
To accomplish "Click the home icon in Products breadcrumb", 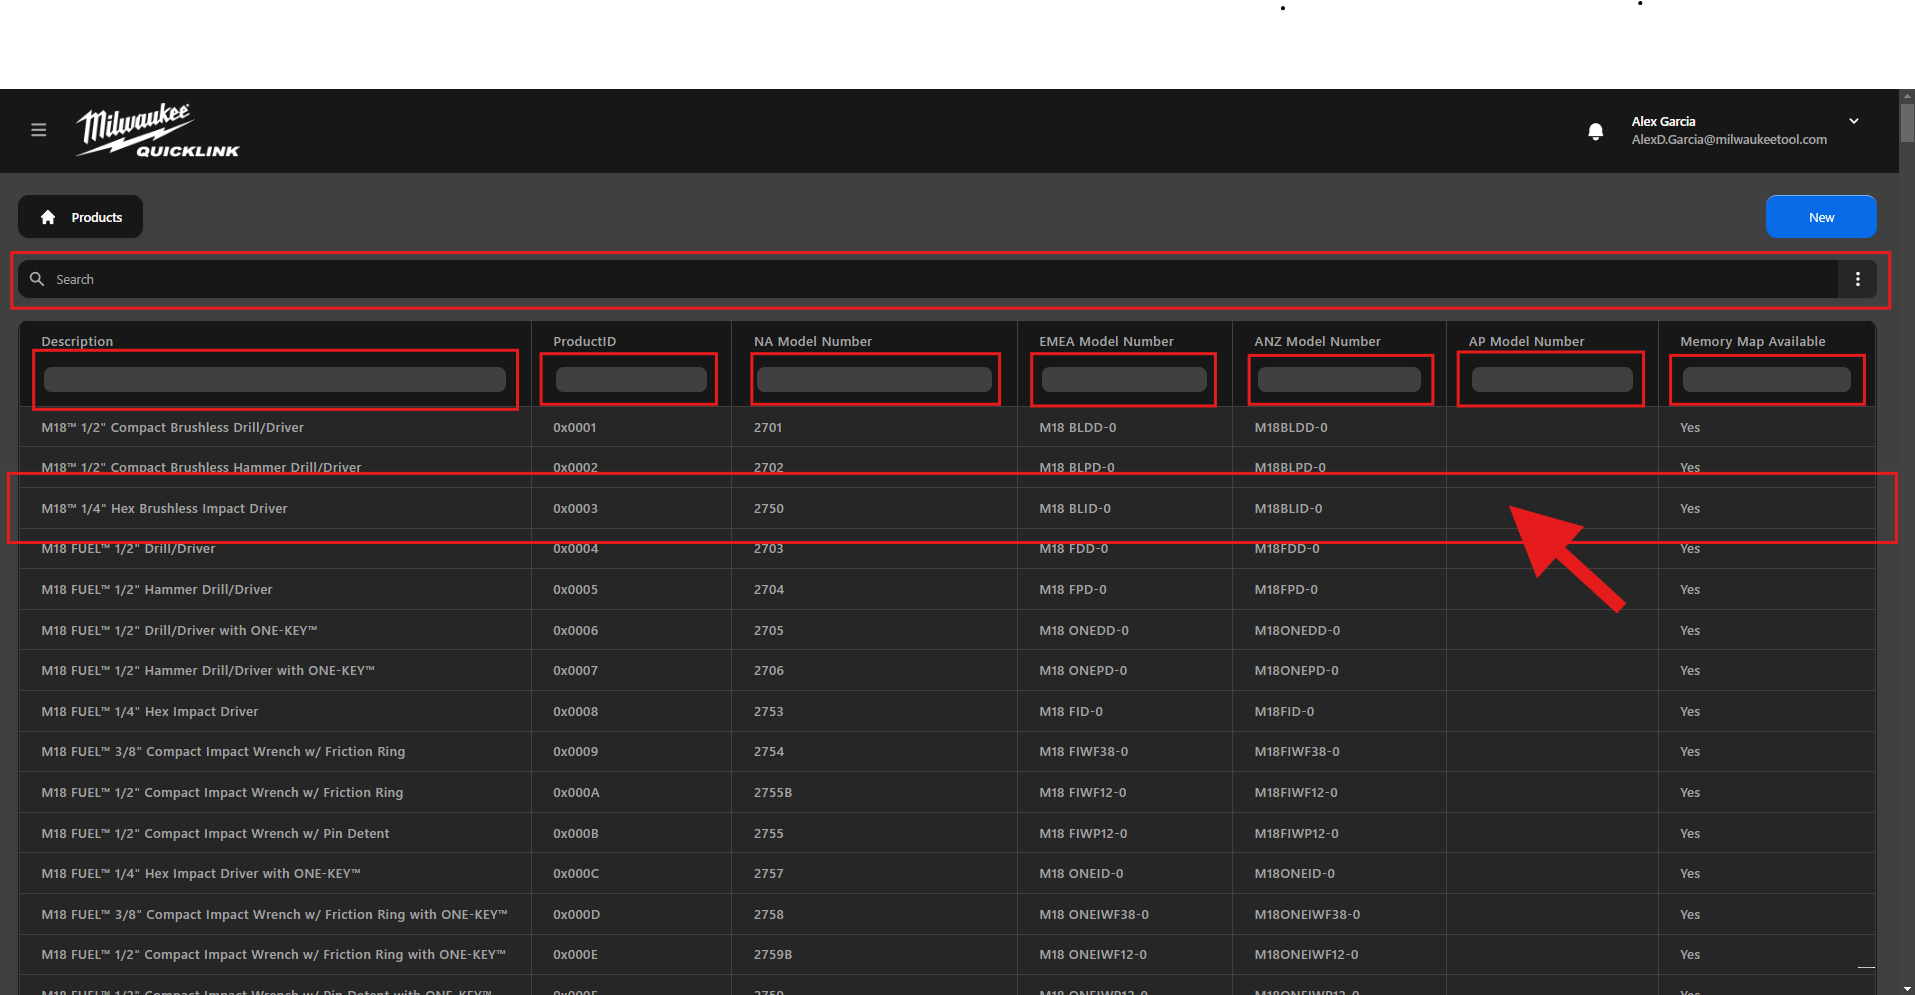I will (x=48, y=217).
